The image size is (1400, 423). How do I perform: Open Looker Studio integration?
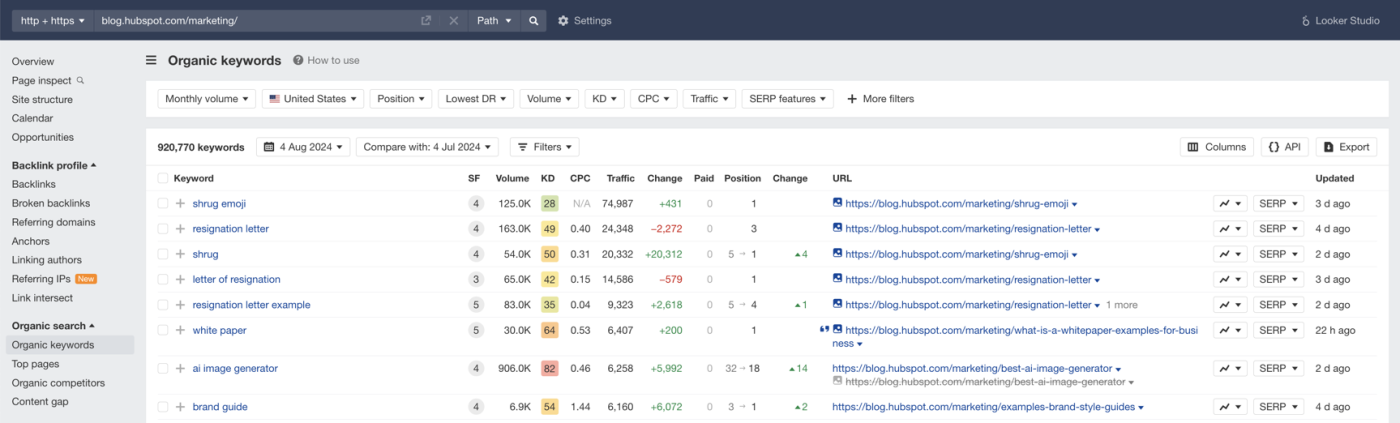[x=1342, y=20]
